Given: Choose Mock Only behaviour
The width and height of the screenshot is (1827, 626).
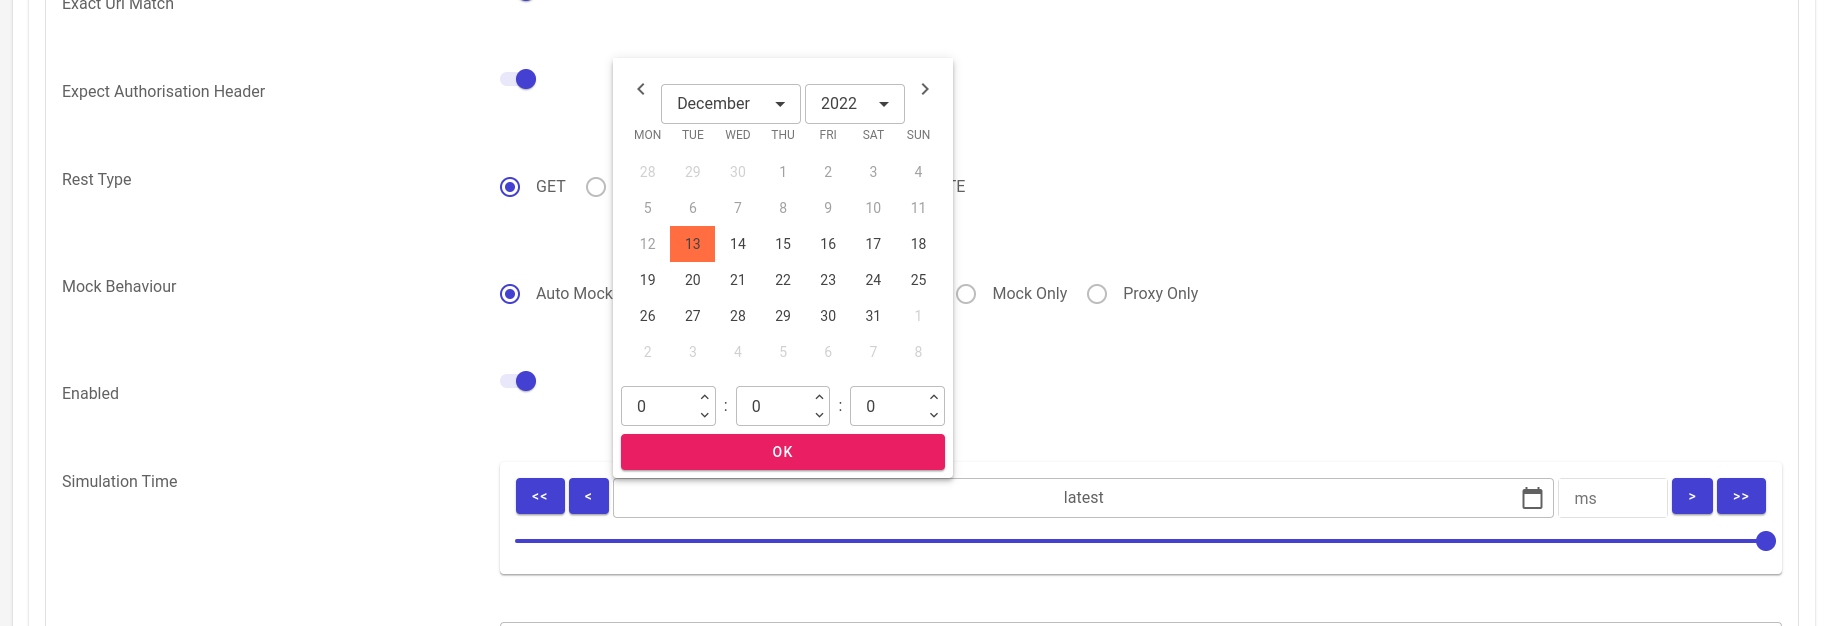Looking at the screenshot, I should pos(966,294).
